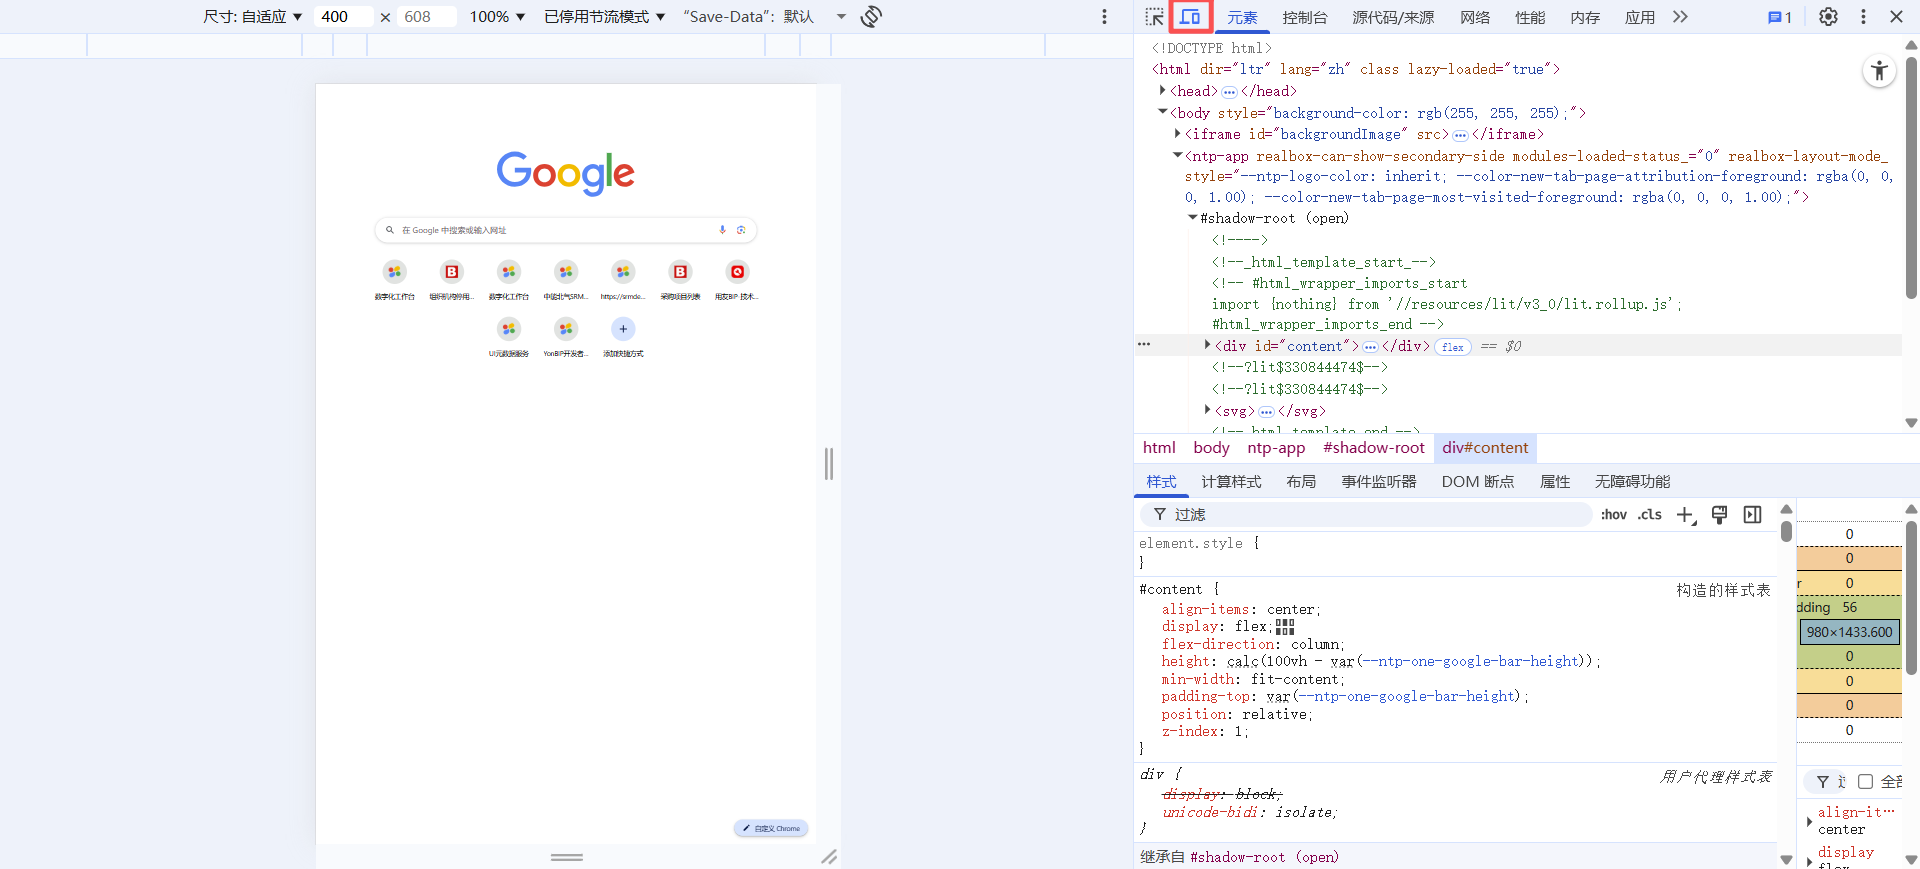Switch to the 控制台 tab
The height and width of the screenshot is (869, 1920).
1304,17
